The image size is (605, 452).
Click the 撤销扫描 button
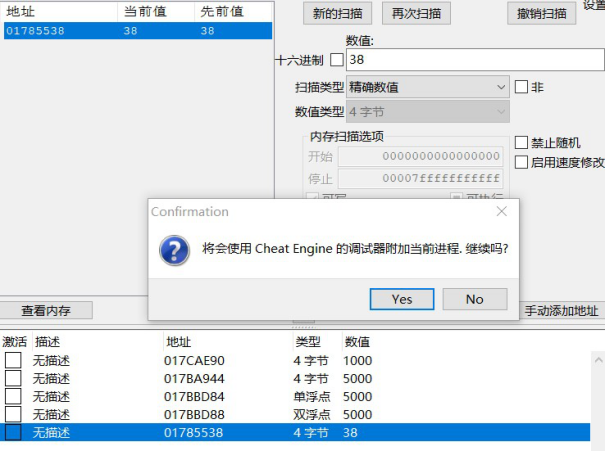[x=542, y=14]
